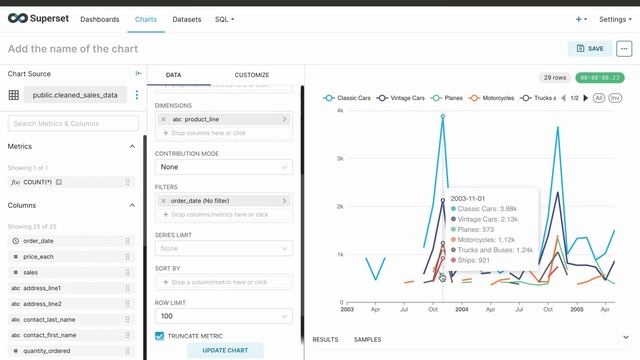
Task: Open the three-dot chart actions menu
Action: pyautogui.click(x=624, y=49)
